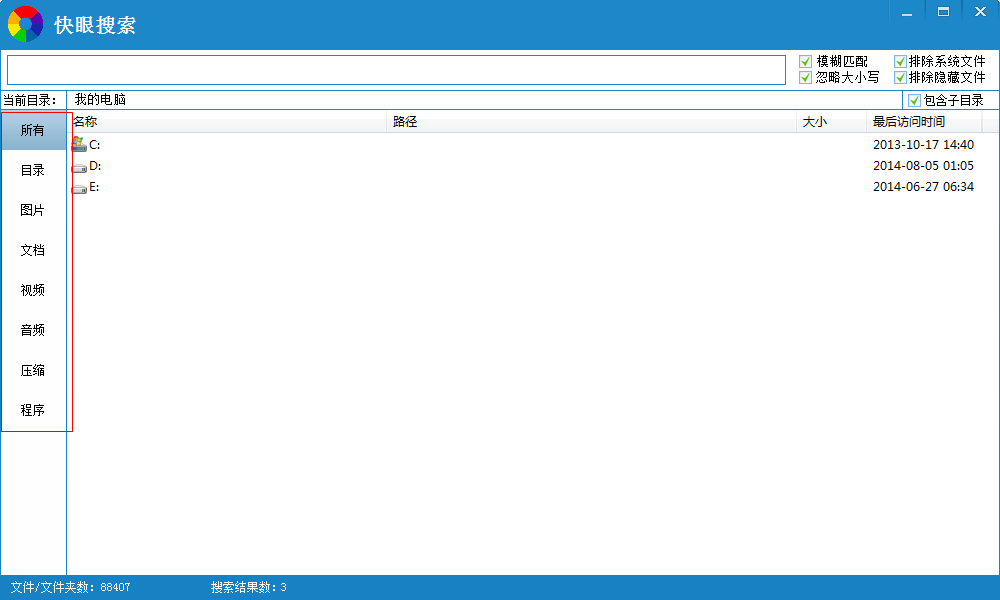Image resolution: width=1000 pixels, height=600 pixels.
Task: Select the C: drive icon
Action: [x=79, y=144]
